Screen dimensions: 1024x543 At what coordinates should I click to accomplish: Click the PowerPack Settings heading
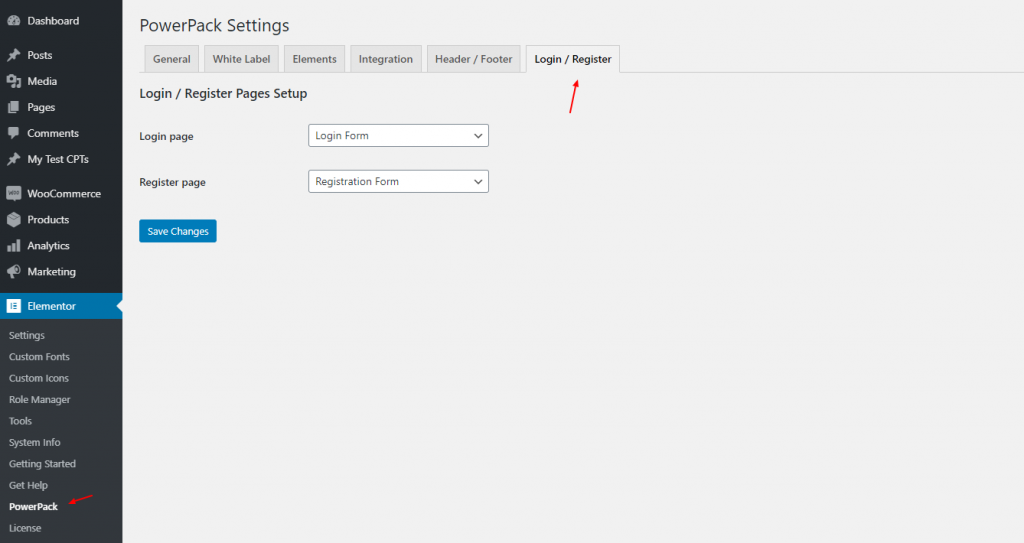(214, 25)
